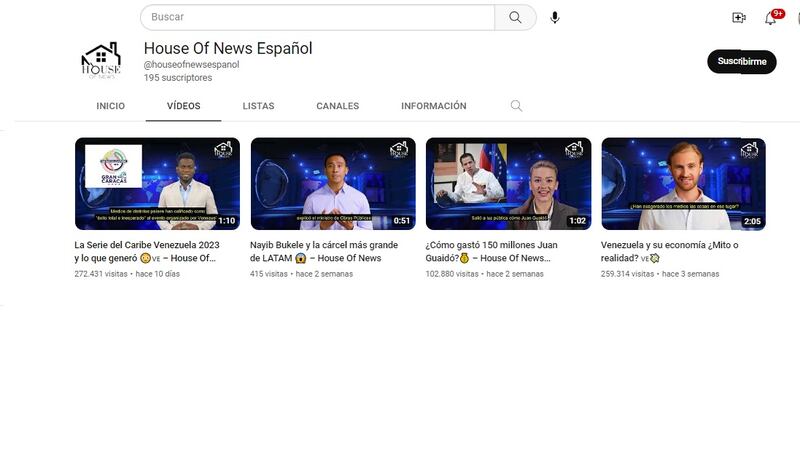Open the create video icon
Screen dimensions: 800x452
coord(738,18)
